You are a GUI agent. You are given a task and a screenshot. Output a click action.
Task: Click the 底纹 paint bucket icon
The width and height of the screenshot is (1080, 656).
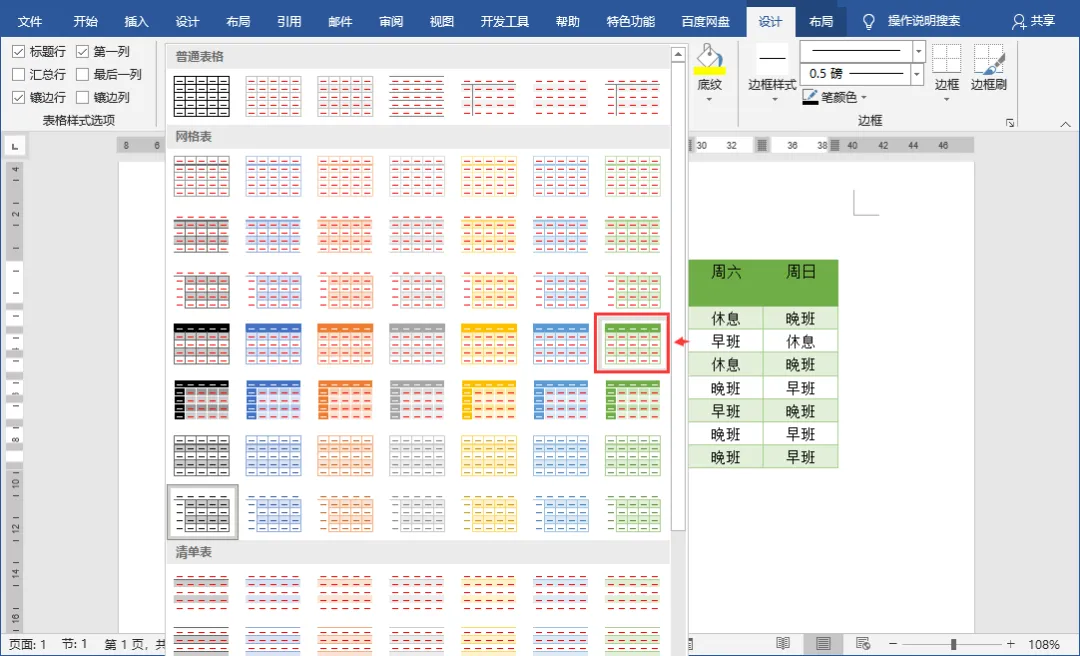[x=709, y=59]
